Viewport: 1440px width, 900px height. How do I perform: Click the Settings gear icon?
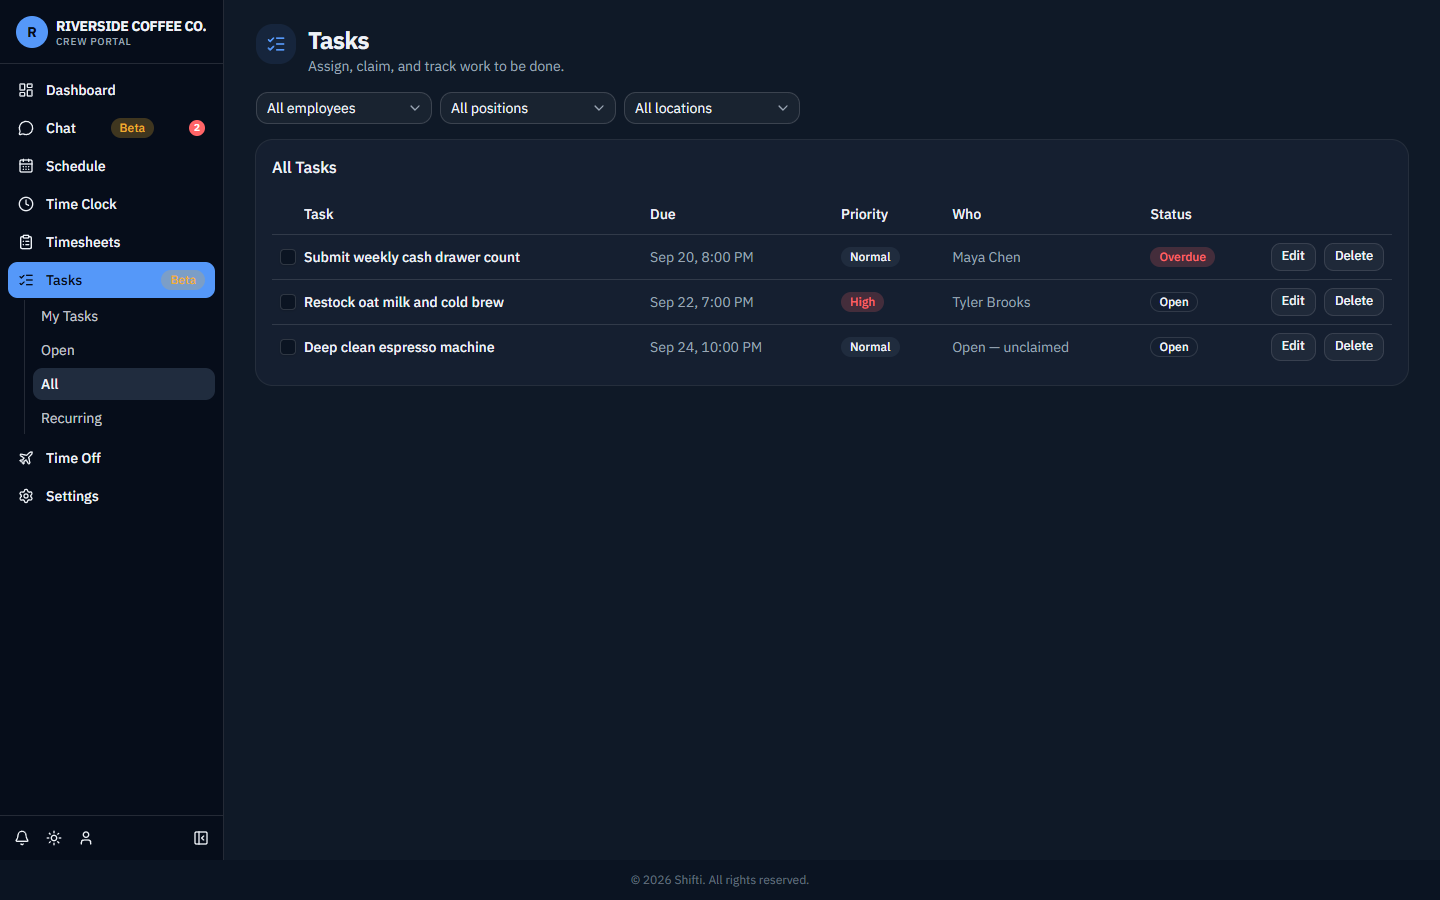click(x=26, y=496)
